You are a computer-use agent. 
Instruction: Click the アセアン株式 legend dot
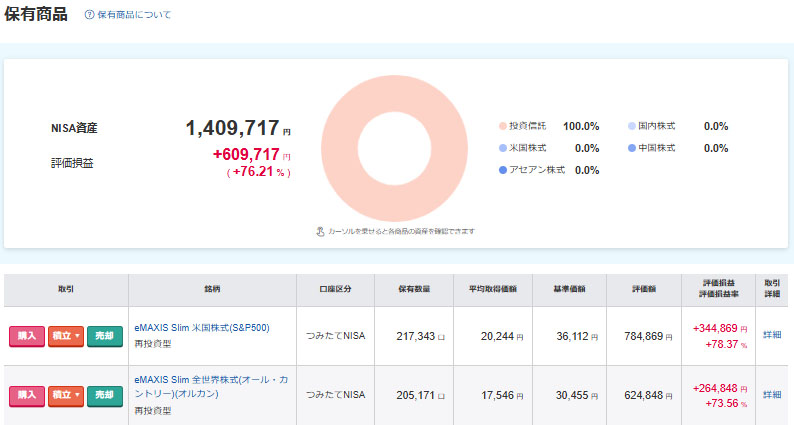pos(502,170)
